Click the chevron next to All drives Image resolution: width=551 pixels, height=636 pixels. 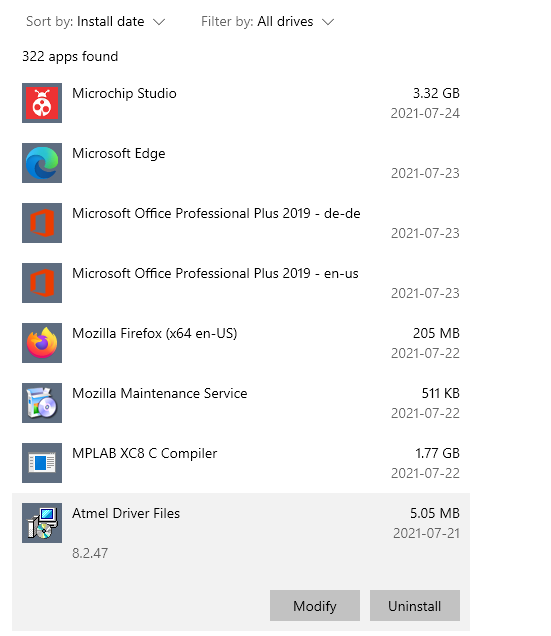pos(328,22)
